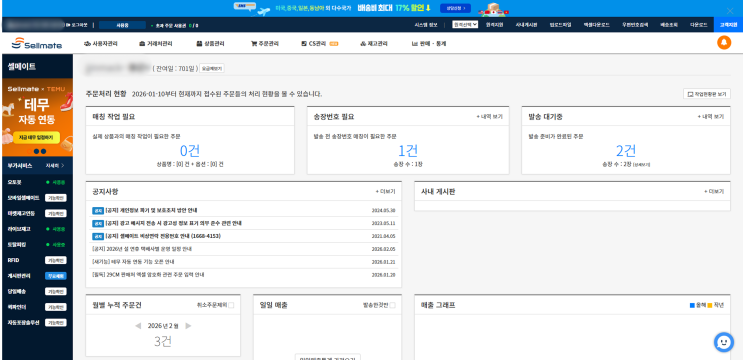Open 내역 보기 in 송장번호 필요 card
The height and width of the screenshot is (360, 743).
(x=489, y=117)
